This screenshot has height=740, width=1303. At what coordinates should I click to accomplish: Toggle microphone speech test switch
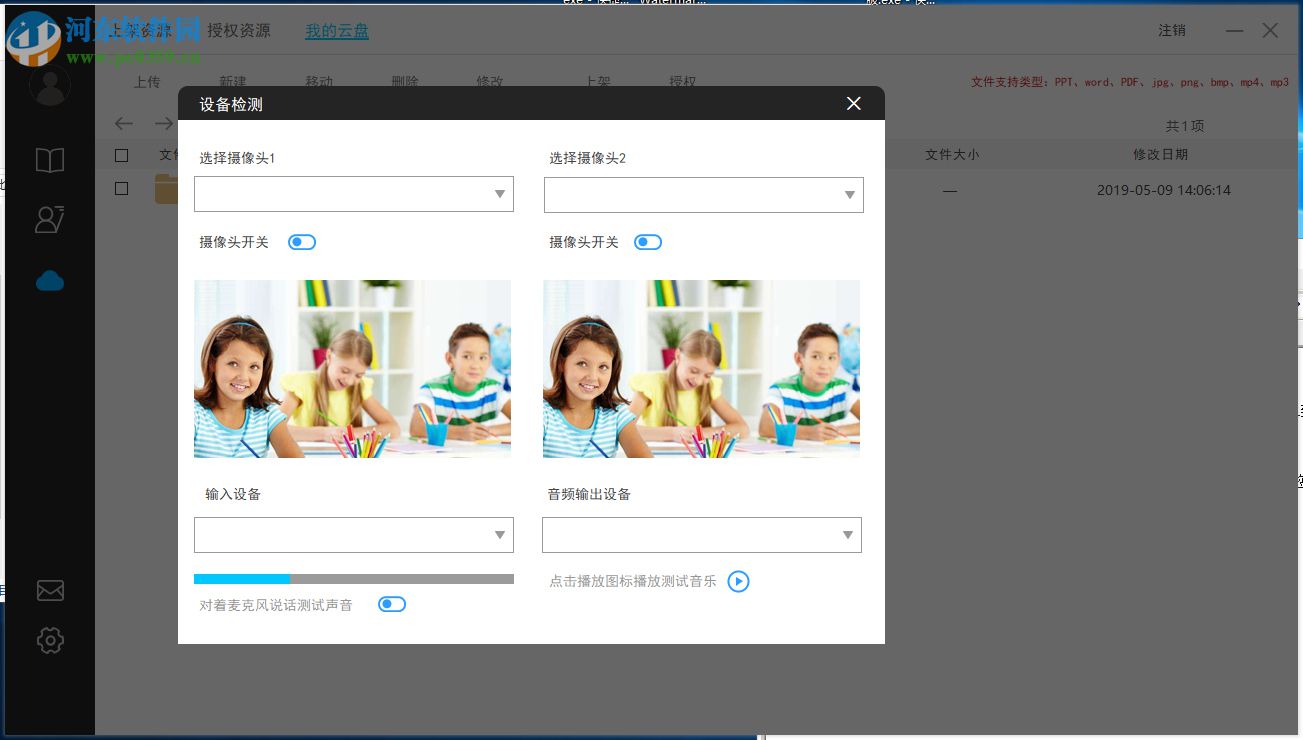click(x=392, y=604)
